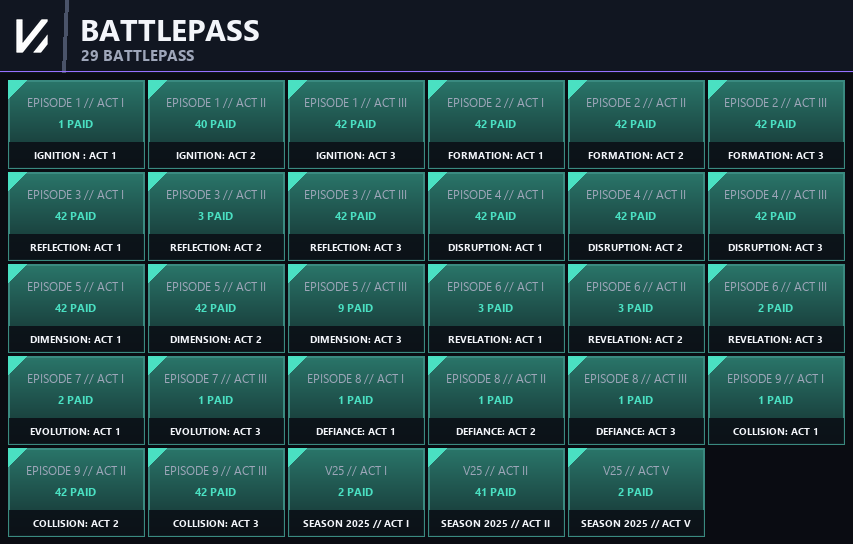
Task: Choose the Formation: Act 1 card
Action: [x=496, y=125]
